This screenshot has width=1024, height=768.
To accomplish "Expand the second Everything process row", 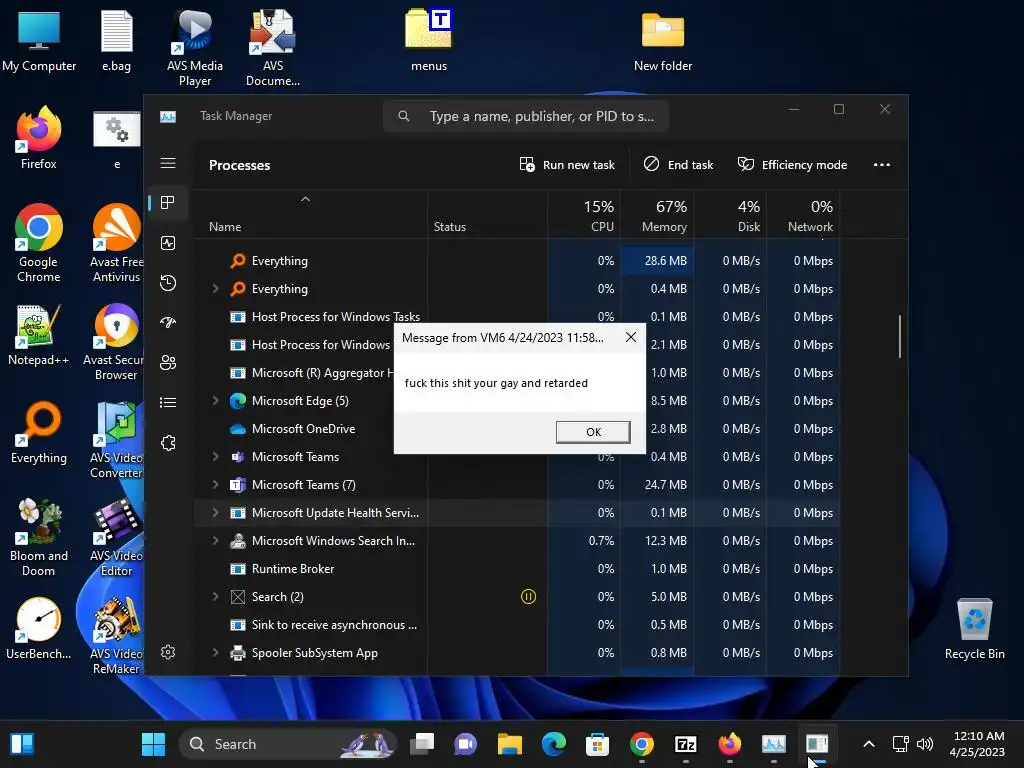I will (215, 288).
